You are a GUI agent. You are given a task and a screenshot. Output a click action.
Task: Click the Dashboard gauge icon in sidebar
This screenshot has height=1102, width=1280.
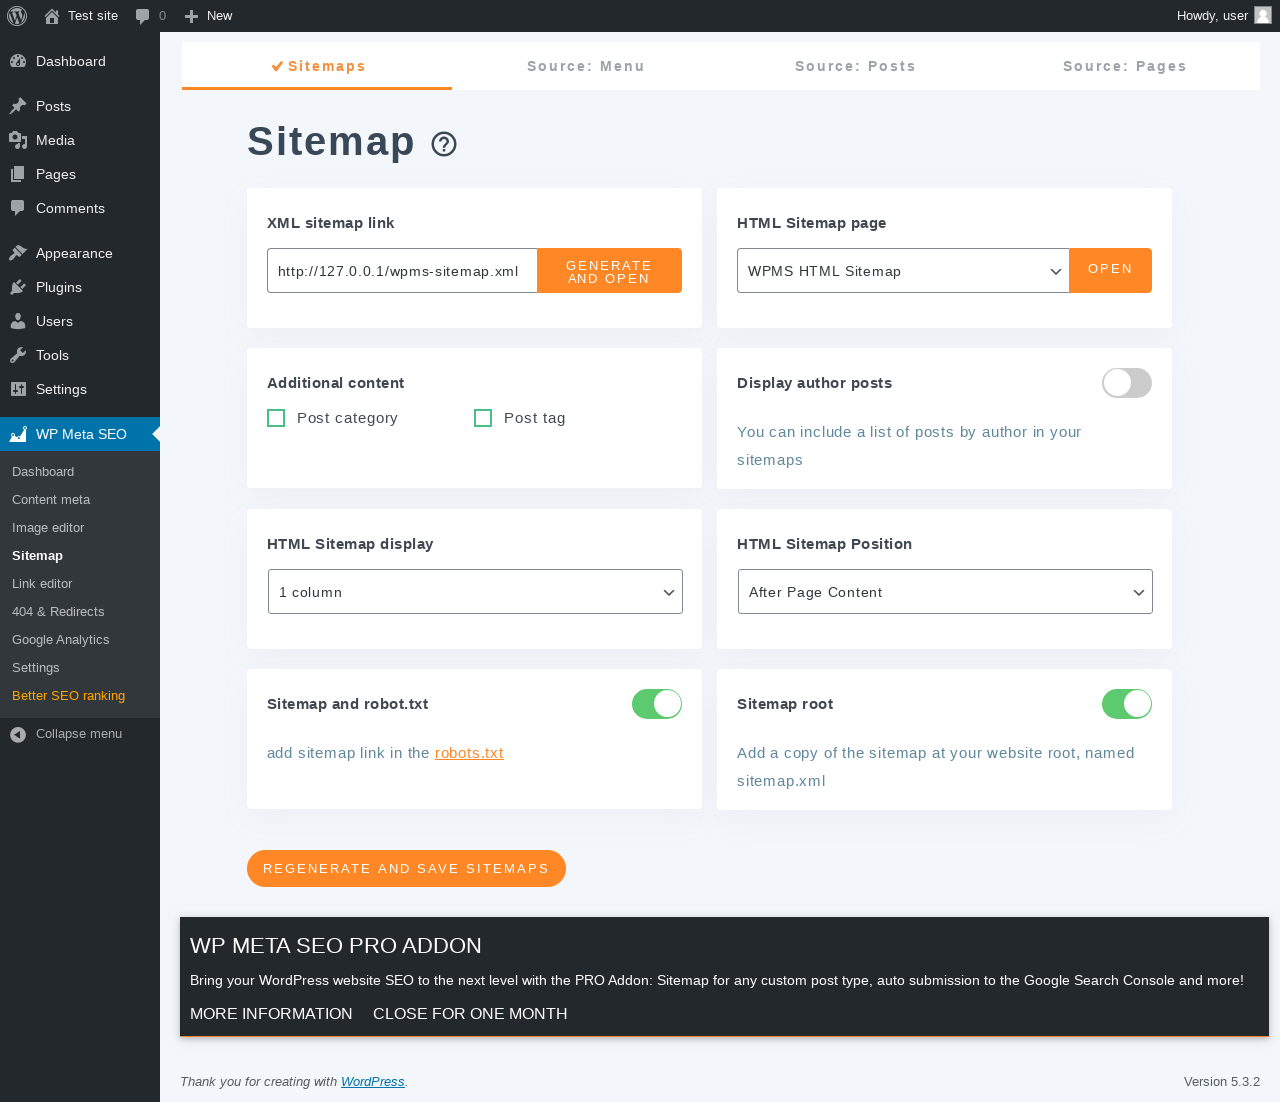(x=18, y=61)
